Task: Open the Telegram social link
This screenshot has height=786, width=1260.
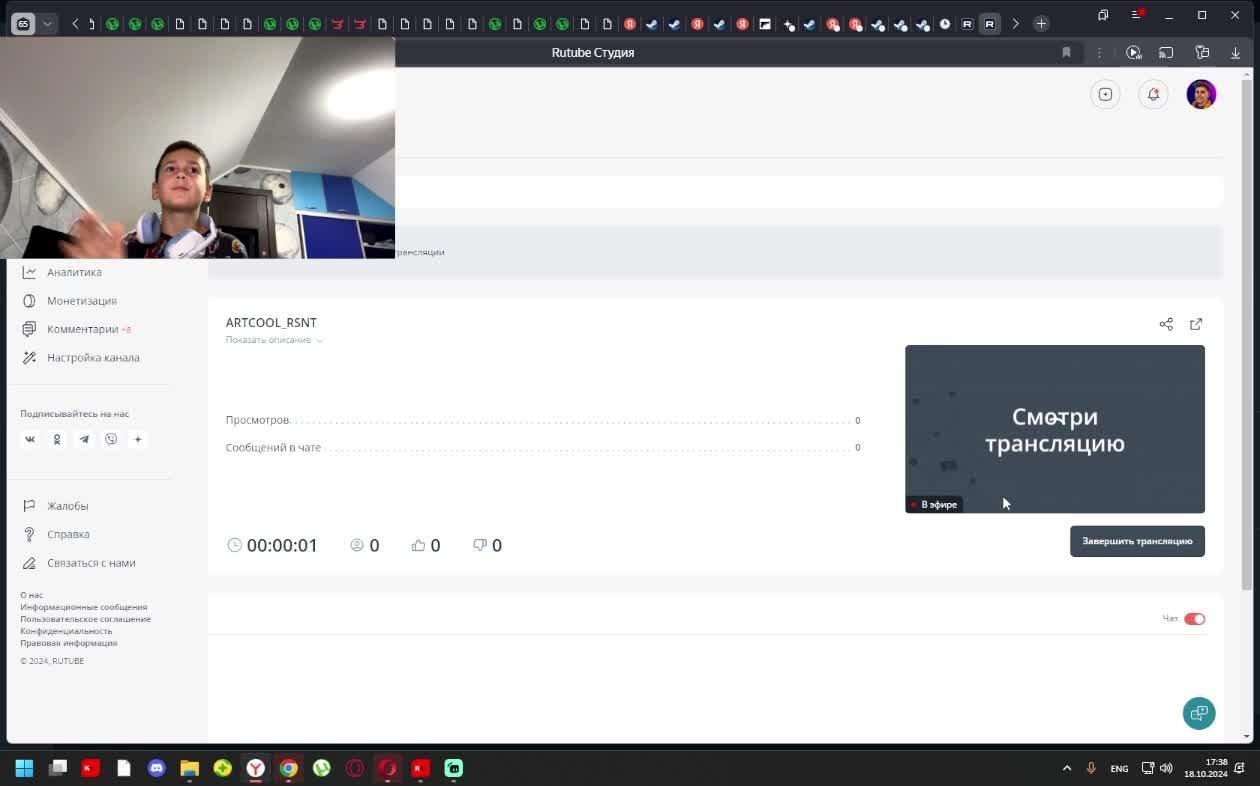Action: pyautogui.click(x=84, y=439)
